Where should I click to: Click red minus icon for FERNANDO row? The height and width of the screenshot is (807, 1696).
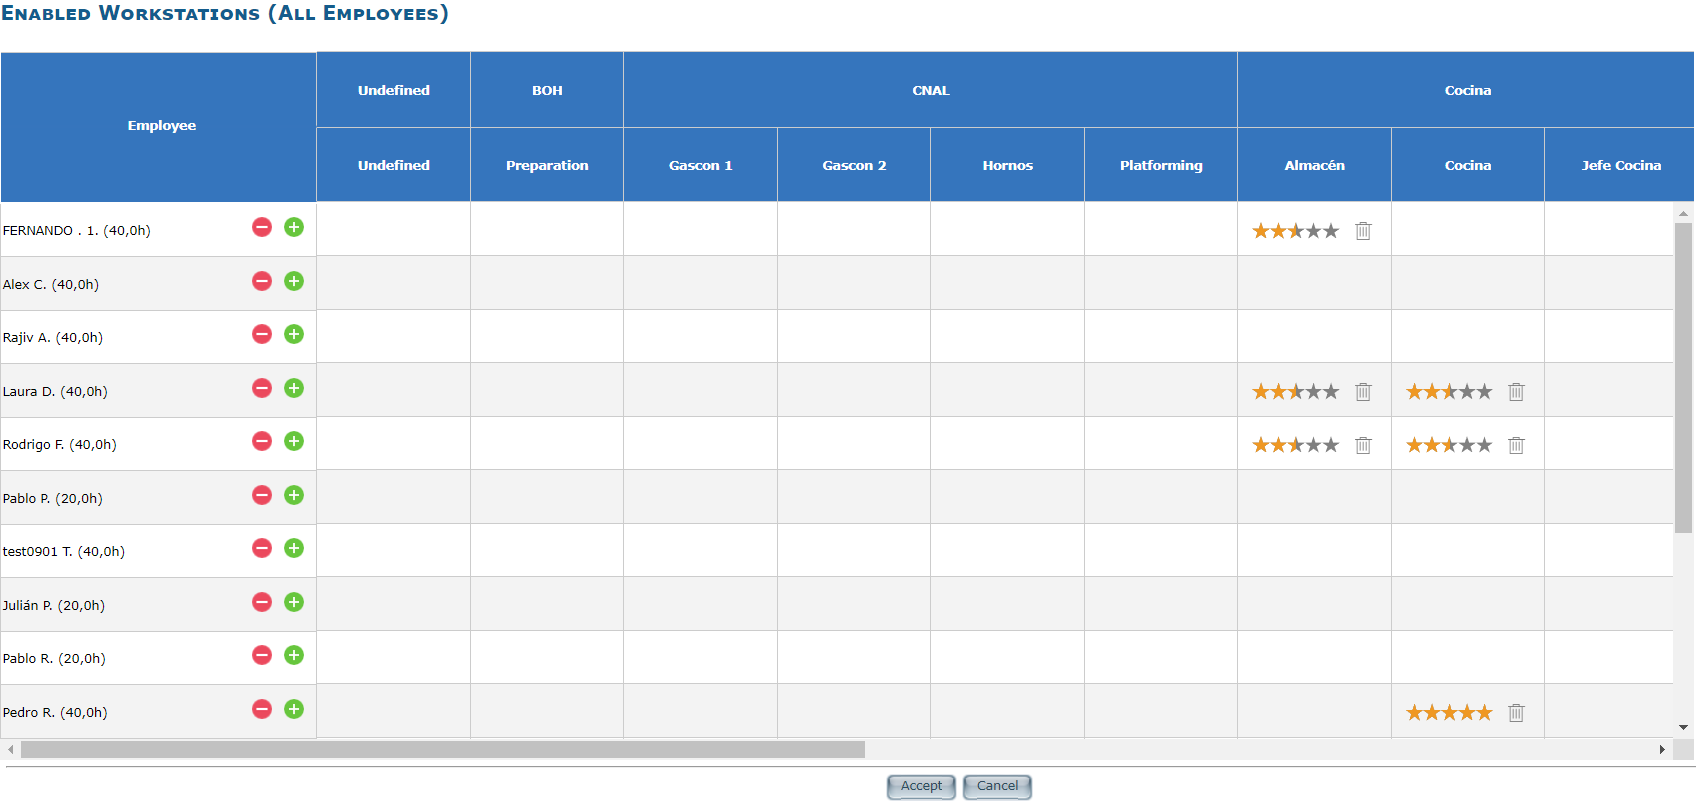tap(262, 227)
